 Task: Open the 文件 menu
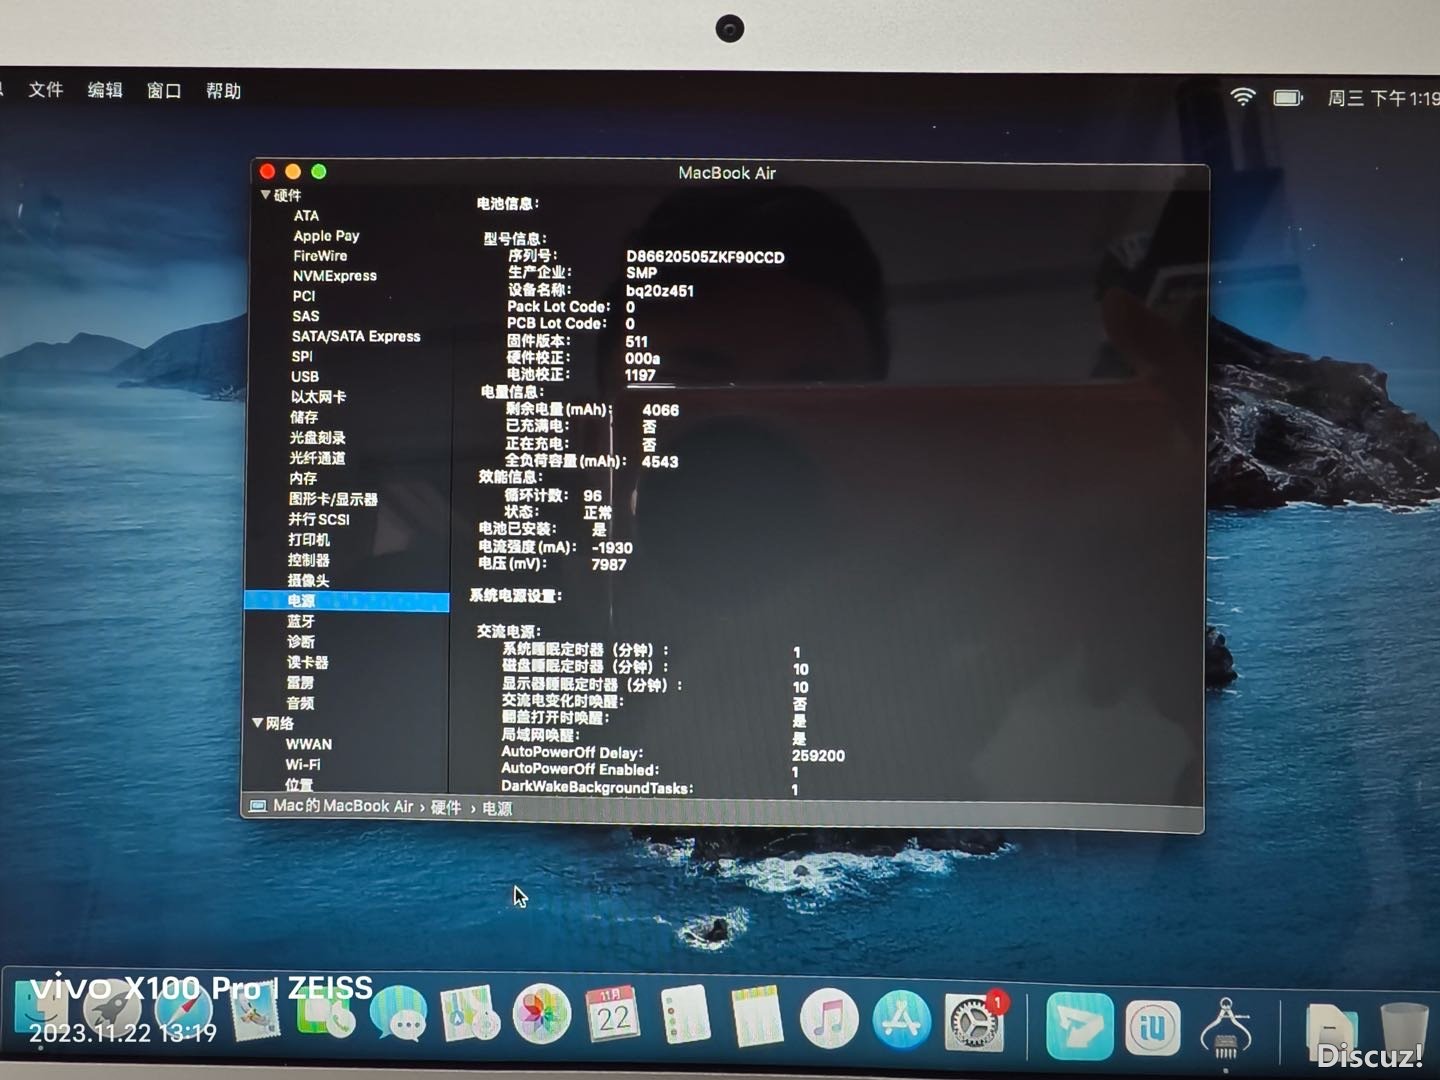pos(46,90)
